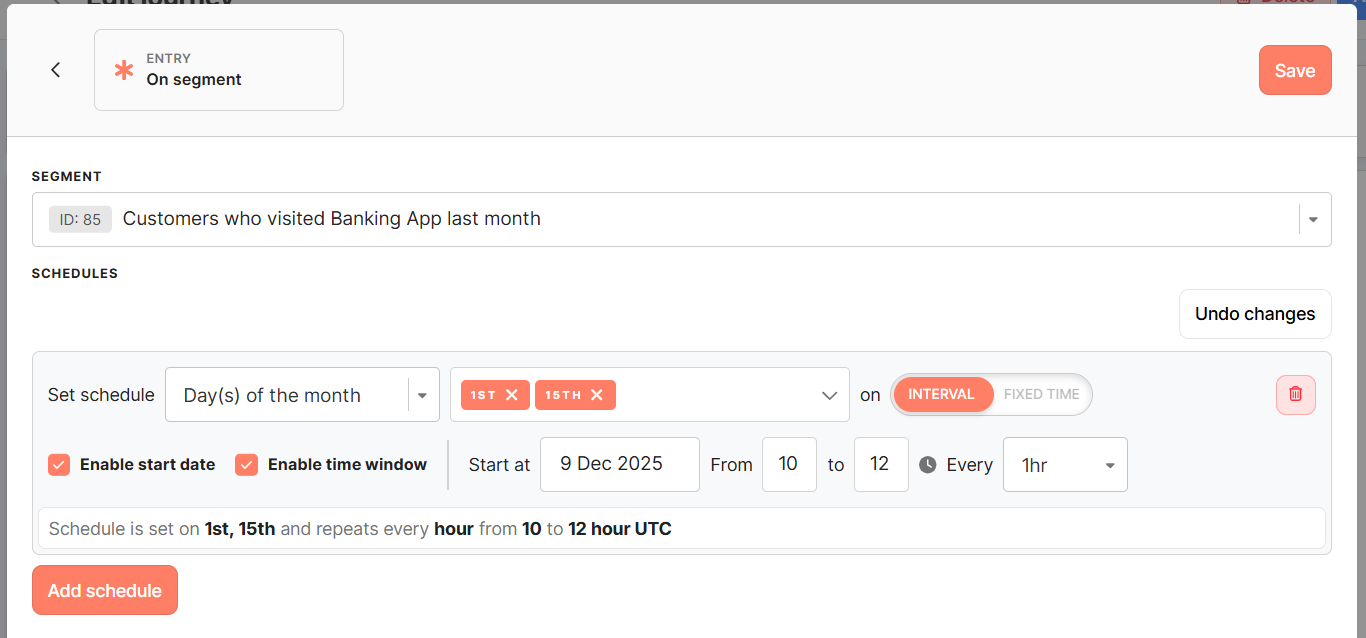Click the orange asterisk entry icon

click(124, 70)
